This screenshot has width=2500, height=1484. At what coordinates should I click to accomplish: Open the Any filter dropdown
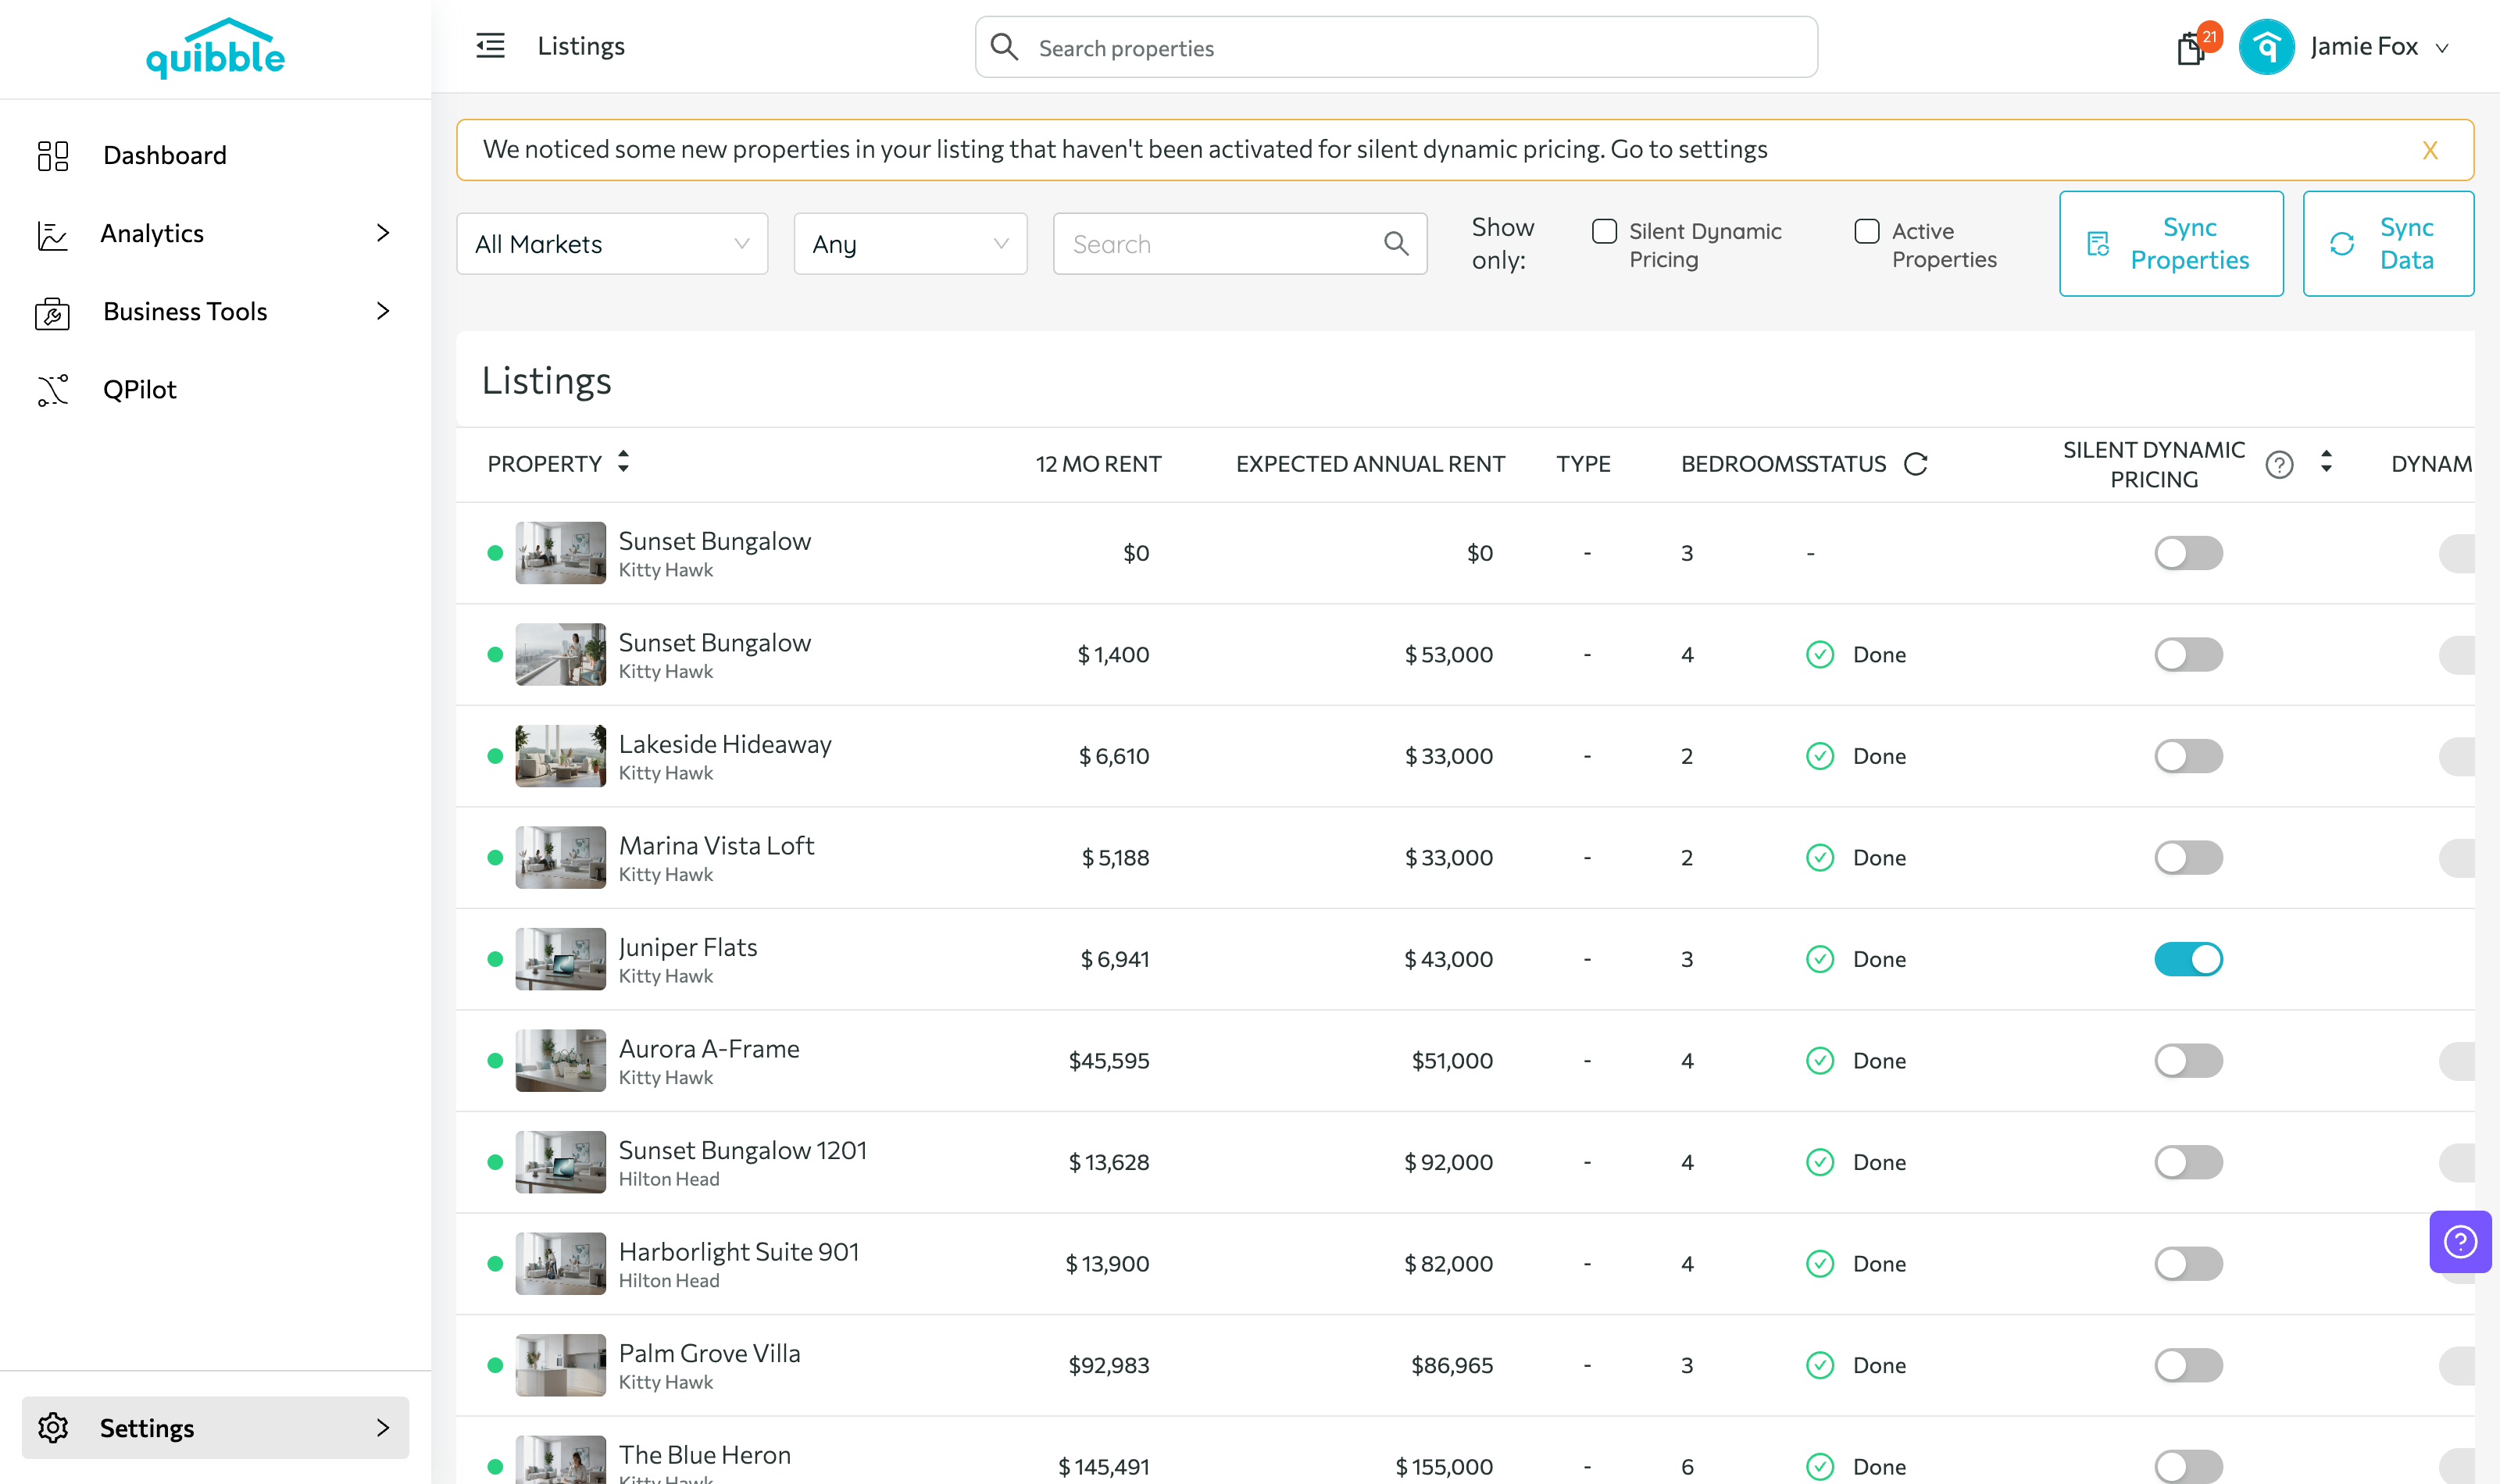point(910,244)
